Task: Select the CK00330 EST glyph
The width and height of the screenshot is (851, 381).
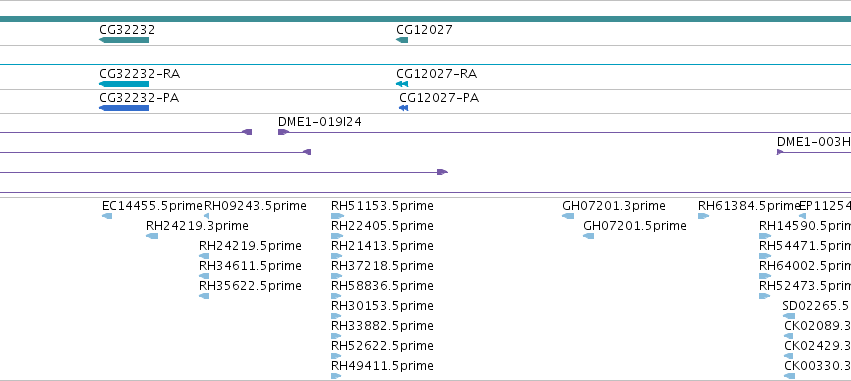Action: coord(790,376)
